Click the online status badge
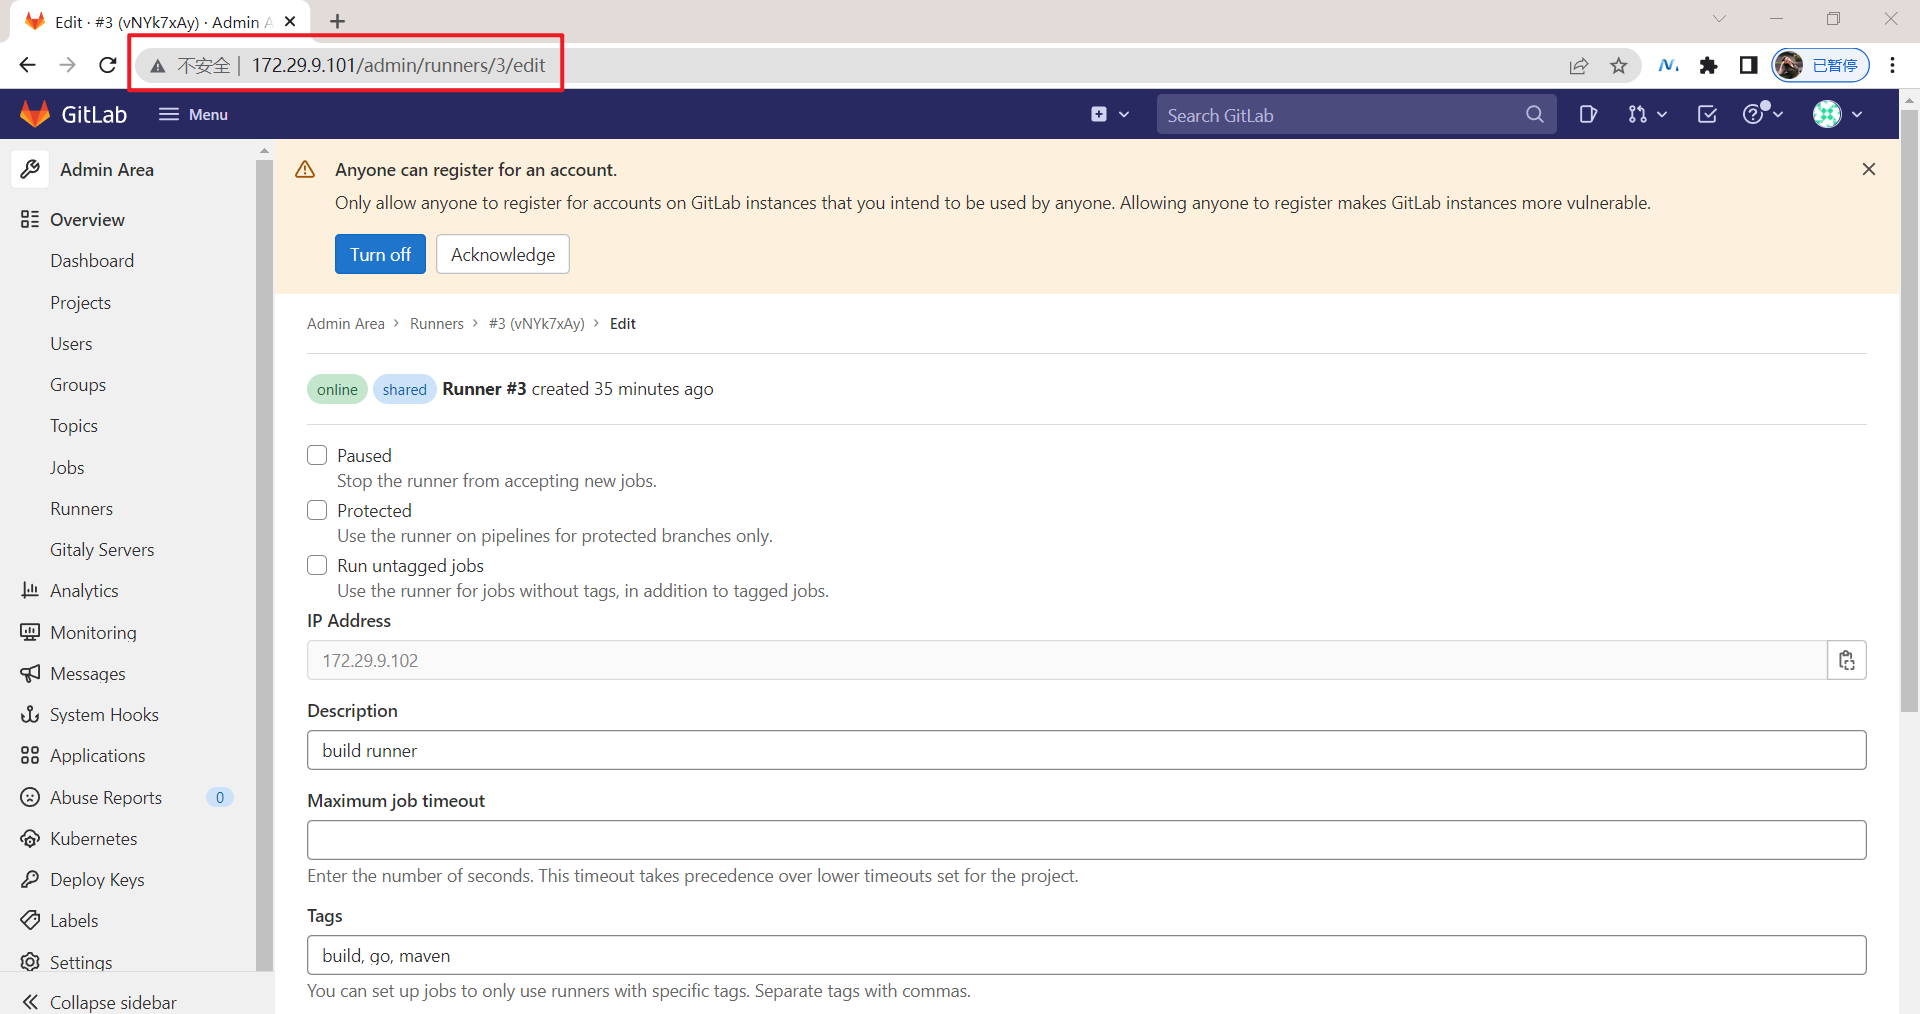 (337, 389)
